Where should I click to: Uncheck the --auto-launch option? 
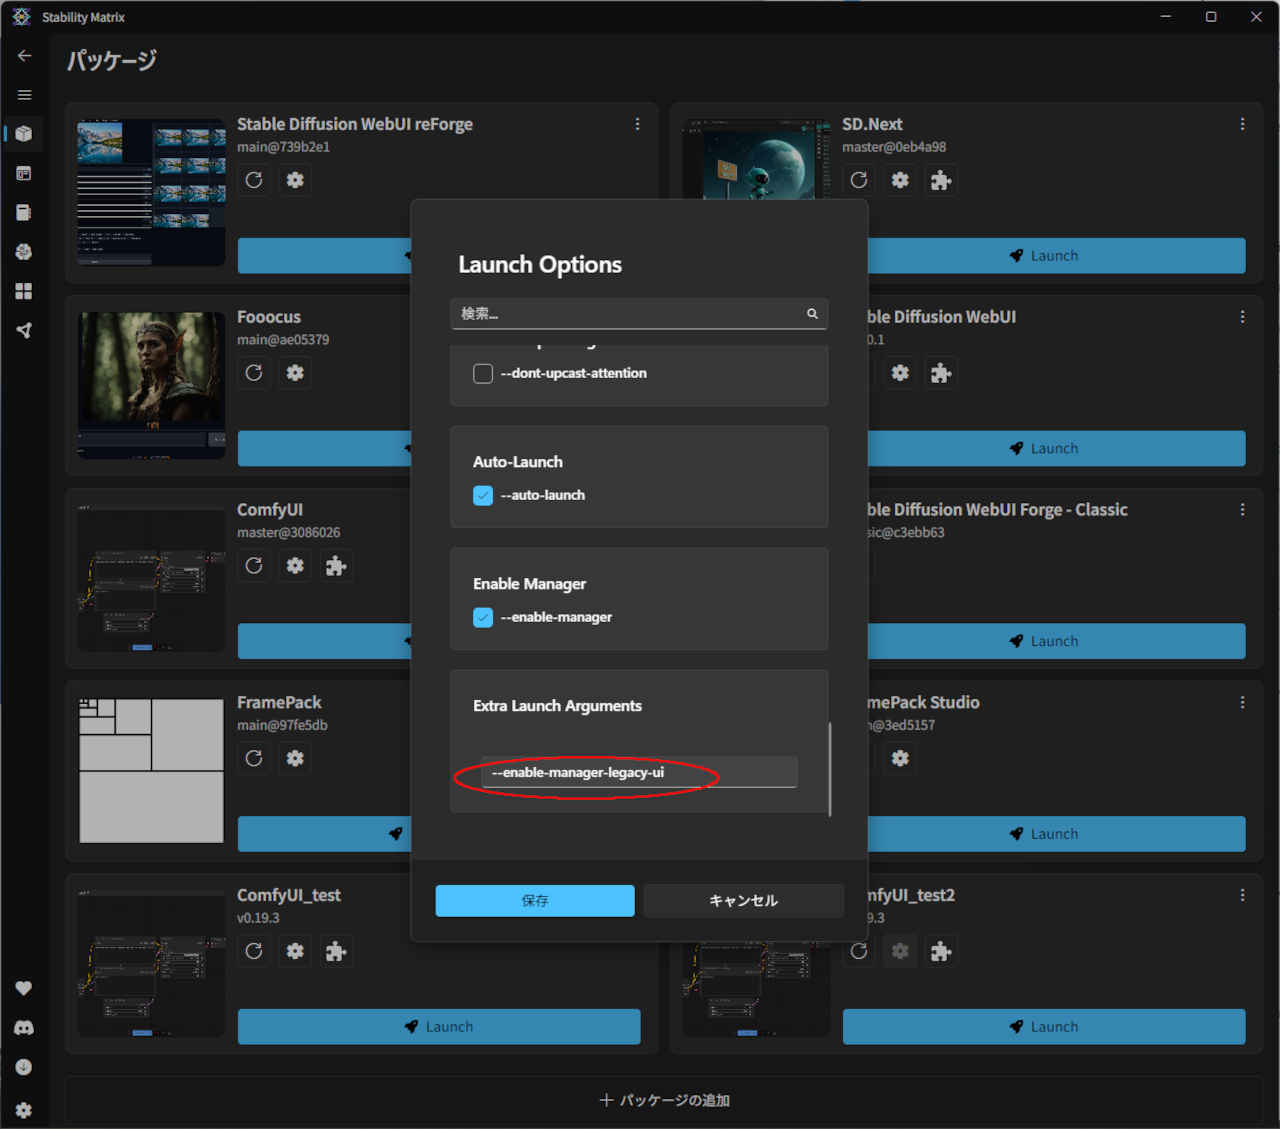click(483, 496)
